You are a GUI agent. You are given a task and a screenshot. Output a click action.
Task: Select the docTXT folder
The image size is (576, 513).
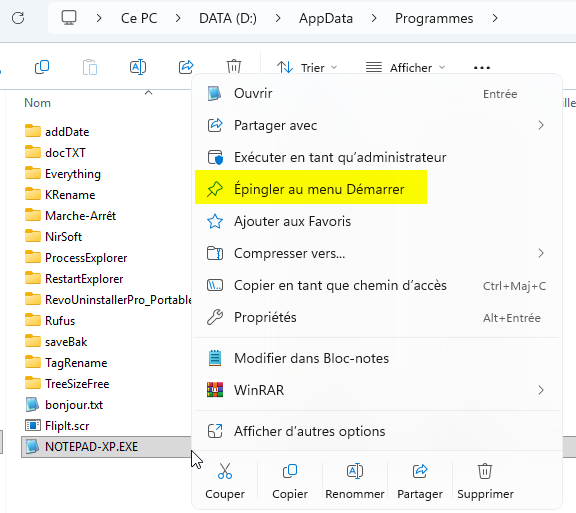click(55, 153)
